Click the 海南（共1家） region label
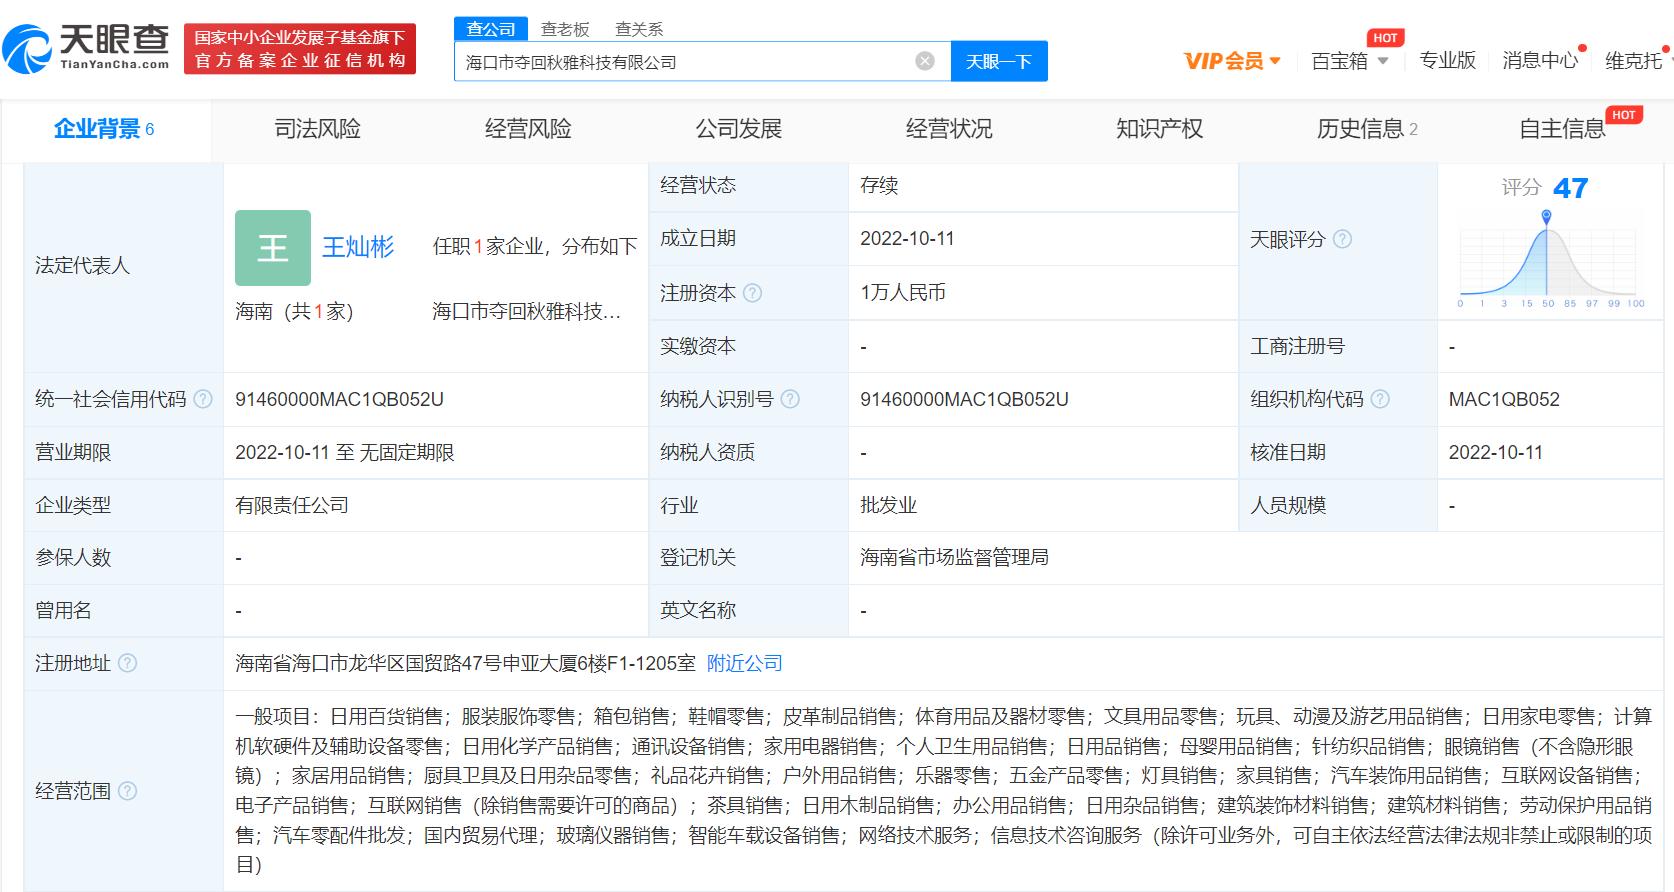 [x=294, y=312]
